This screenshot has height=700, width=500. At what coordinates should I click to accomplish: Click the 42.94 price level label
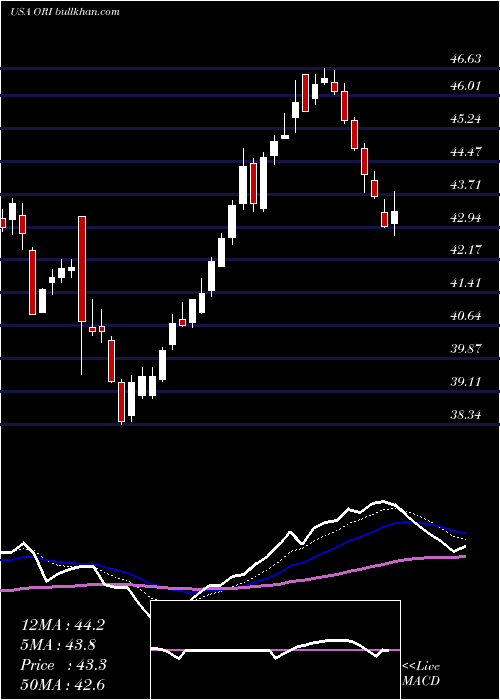click(x=465, y=217)
